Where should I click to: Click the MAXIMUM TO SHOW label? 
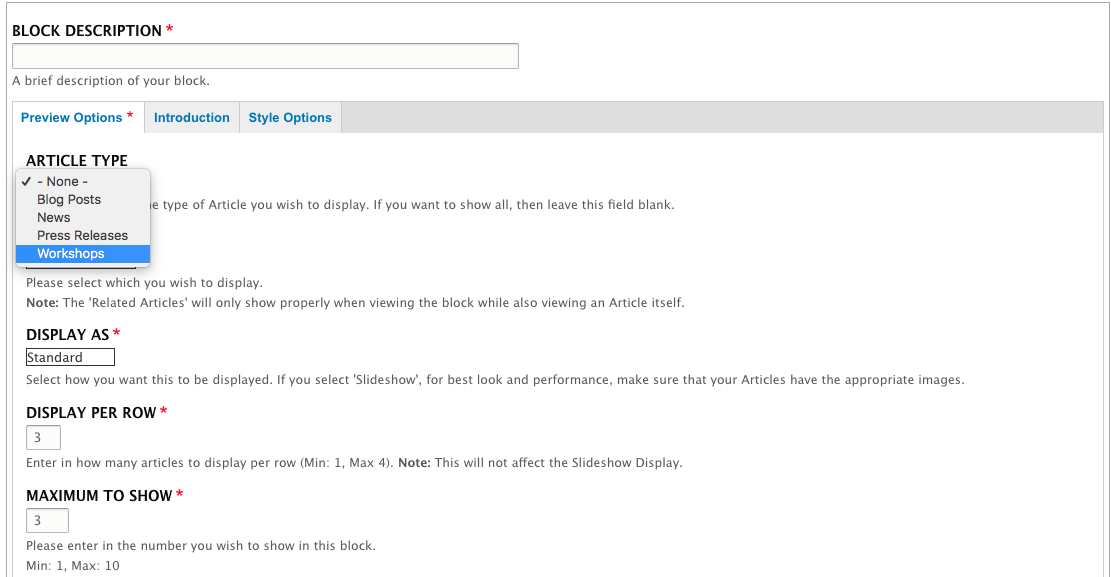pyautogui.click(x=99, y=496)
